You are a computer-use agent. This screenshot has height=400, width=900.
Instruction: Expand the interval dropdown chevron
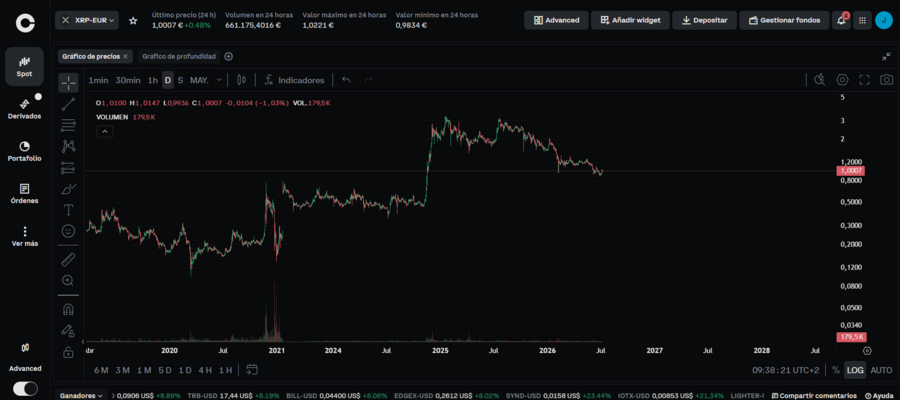pos(219,80)
